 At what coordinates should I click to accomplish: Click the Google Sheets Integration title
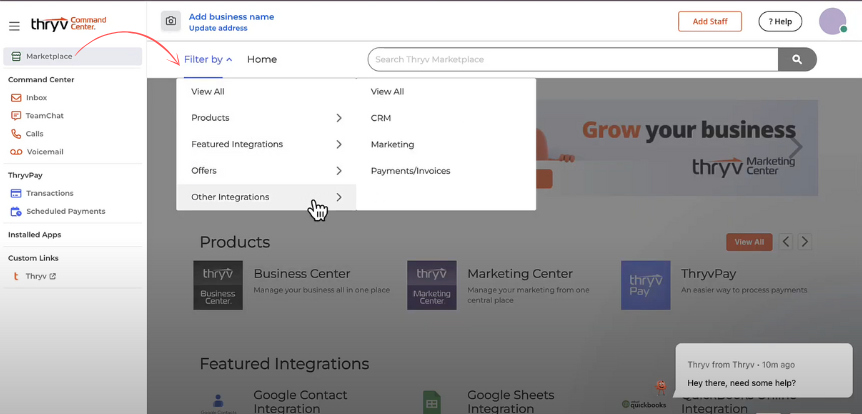click(x=511, y=402)
